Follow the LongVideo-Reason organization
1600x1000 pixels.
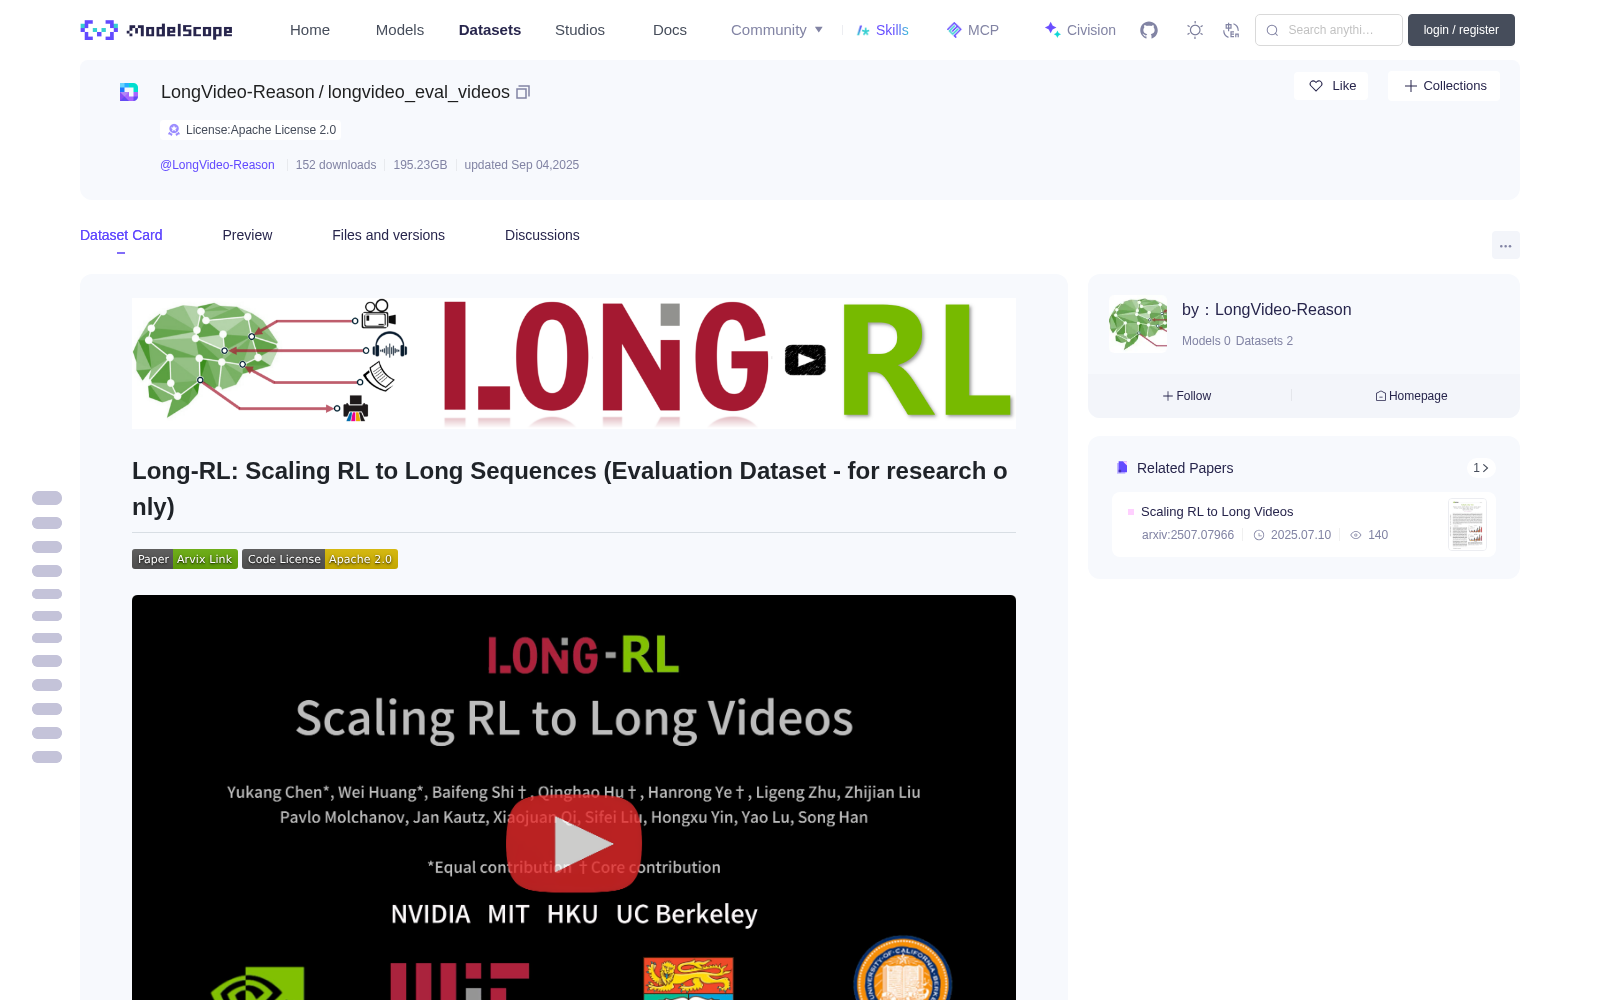click(1187, 396)
